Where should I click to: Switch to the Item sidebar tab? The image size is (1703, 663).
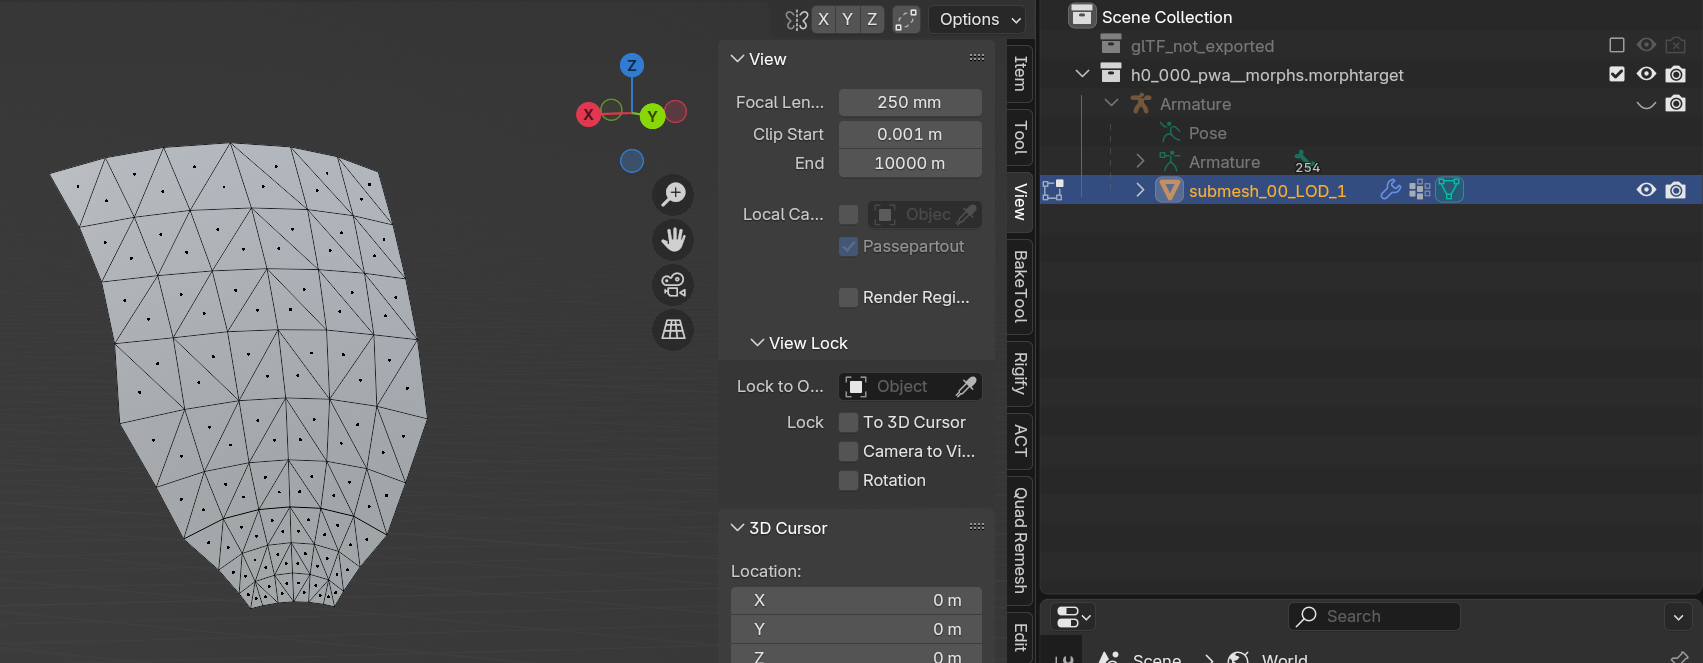1020,74
